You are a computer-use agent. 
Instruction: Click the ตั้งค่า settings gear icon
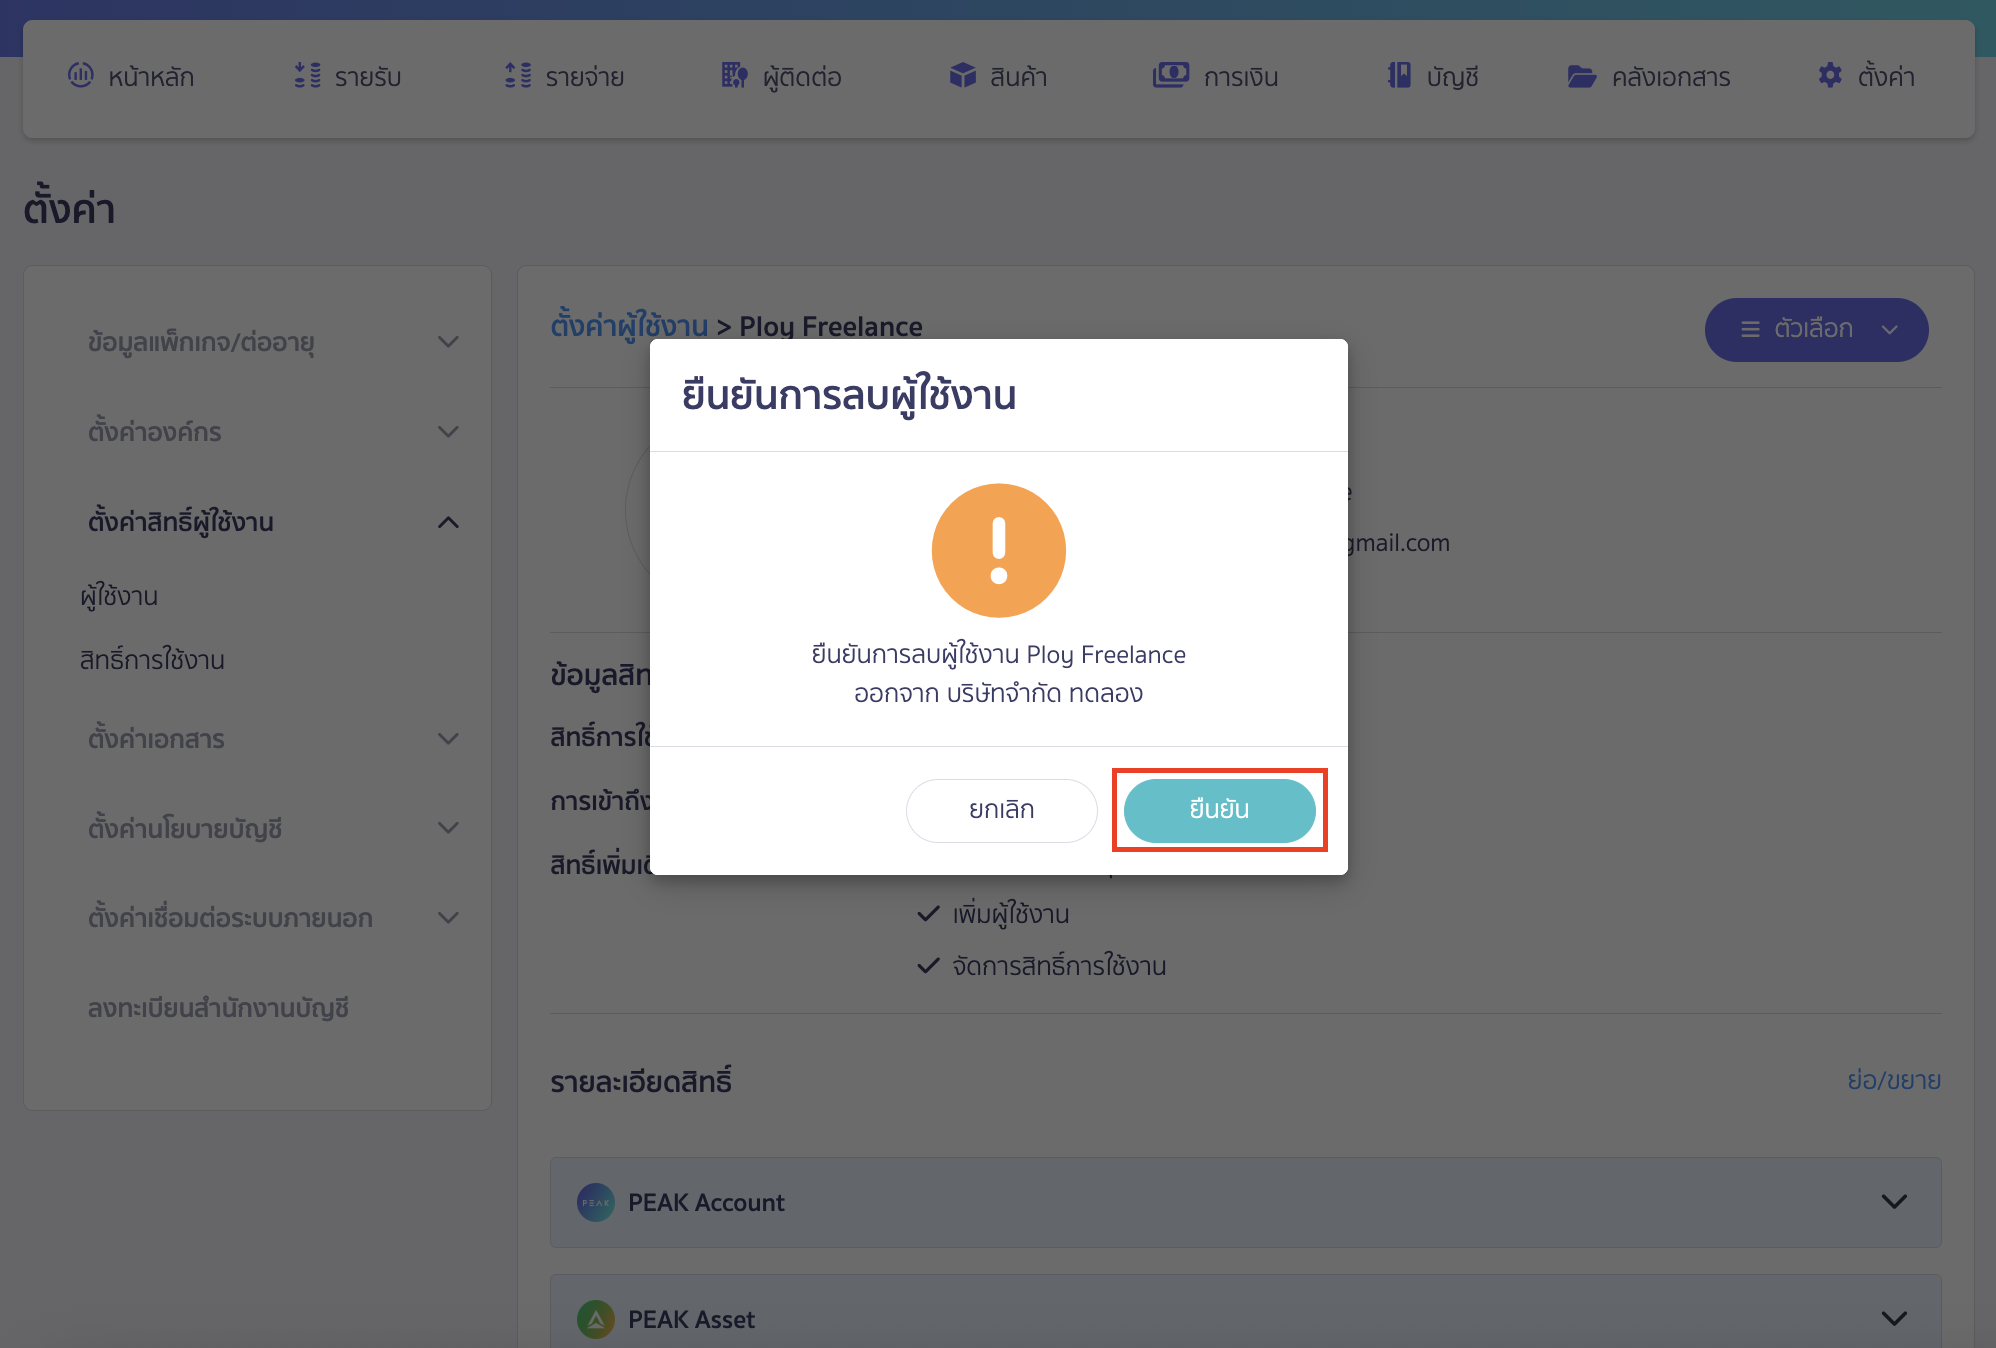[x=1830, y=75]
